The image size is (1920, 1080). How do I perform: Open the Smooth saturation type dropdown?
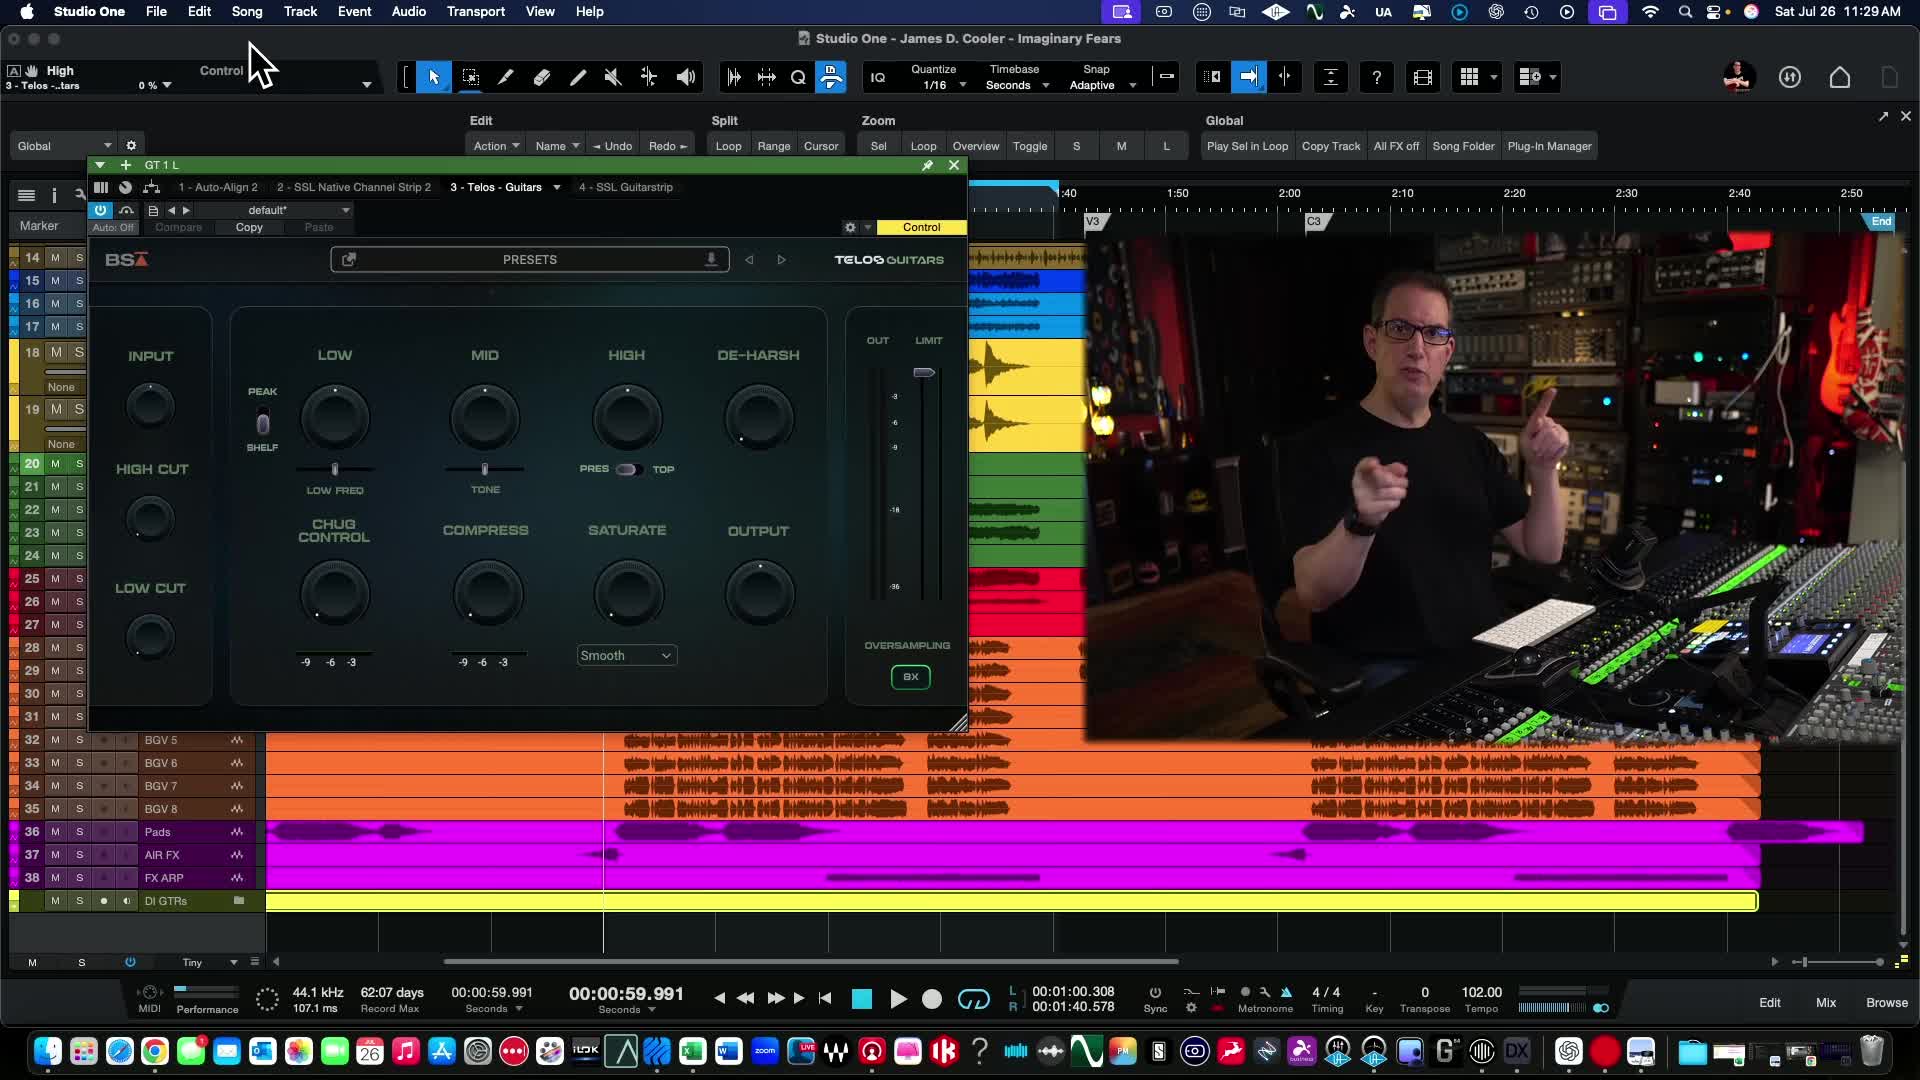coord(626,656)
